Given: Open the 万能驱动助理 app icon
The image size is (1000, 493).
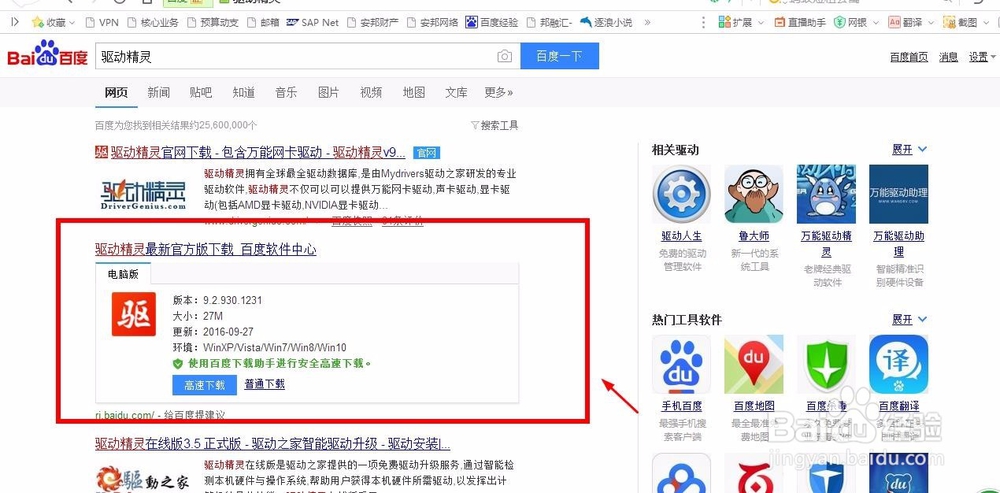Looking at the screenshot, I should (x=899, y=195).
